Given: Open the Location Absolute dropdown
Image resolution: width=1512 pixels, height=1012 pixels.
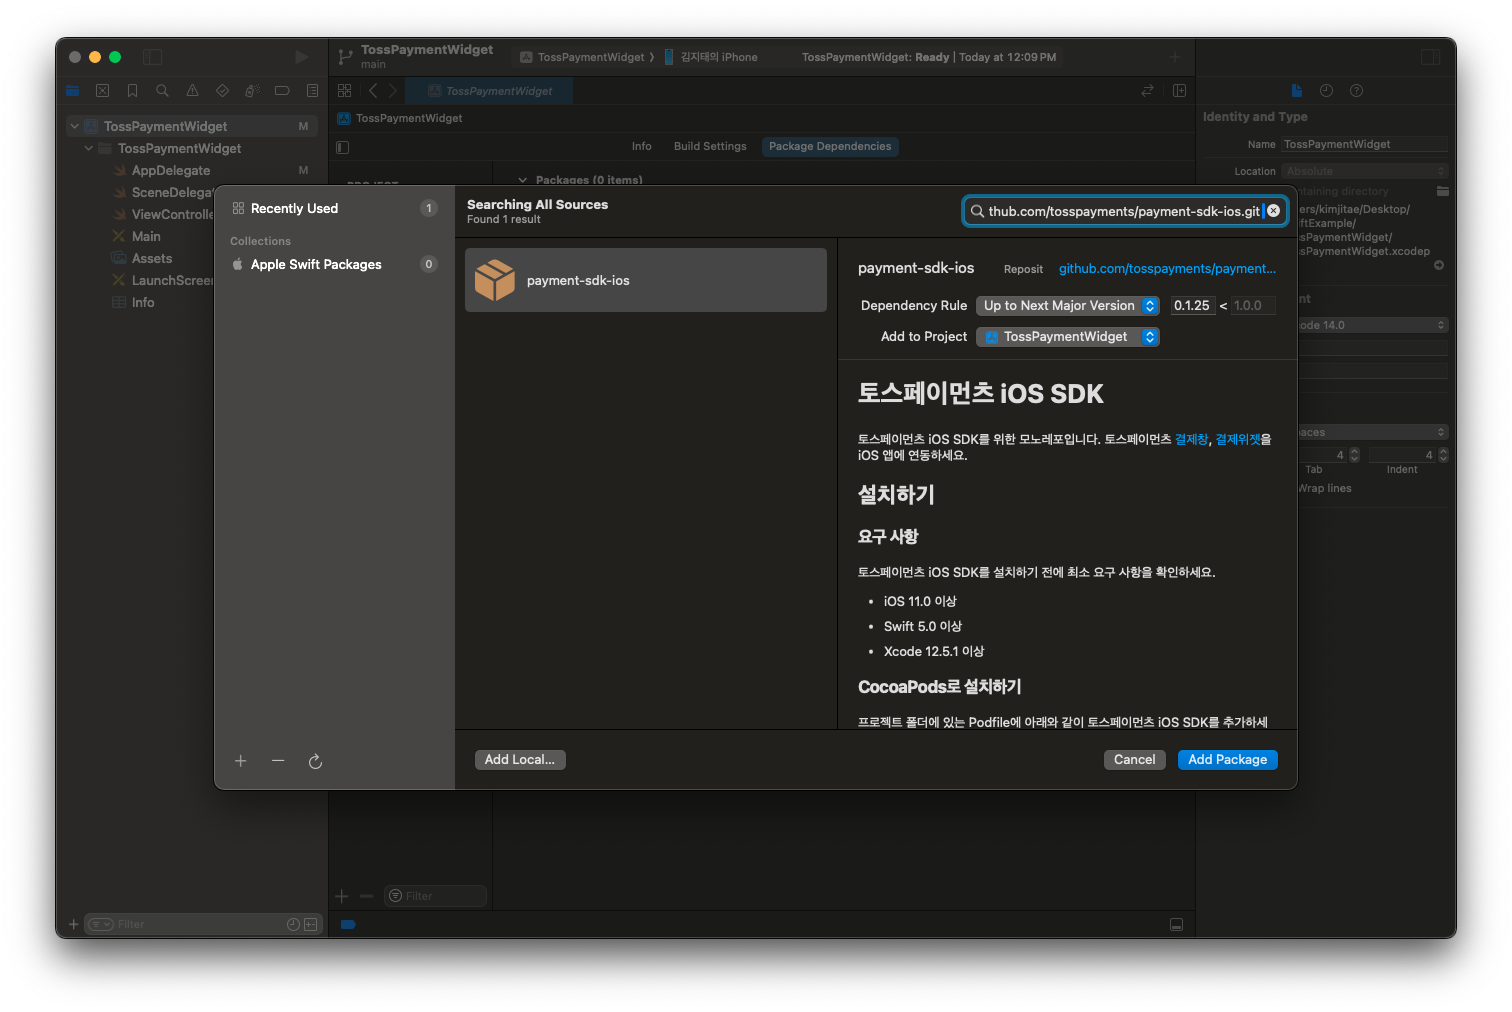Looking at the screenshot, I should [x=1364, y=171].
